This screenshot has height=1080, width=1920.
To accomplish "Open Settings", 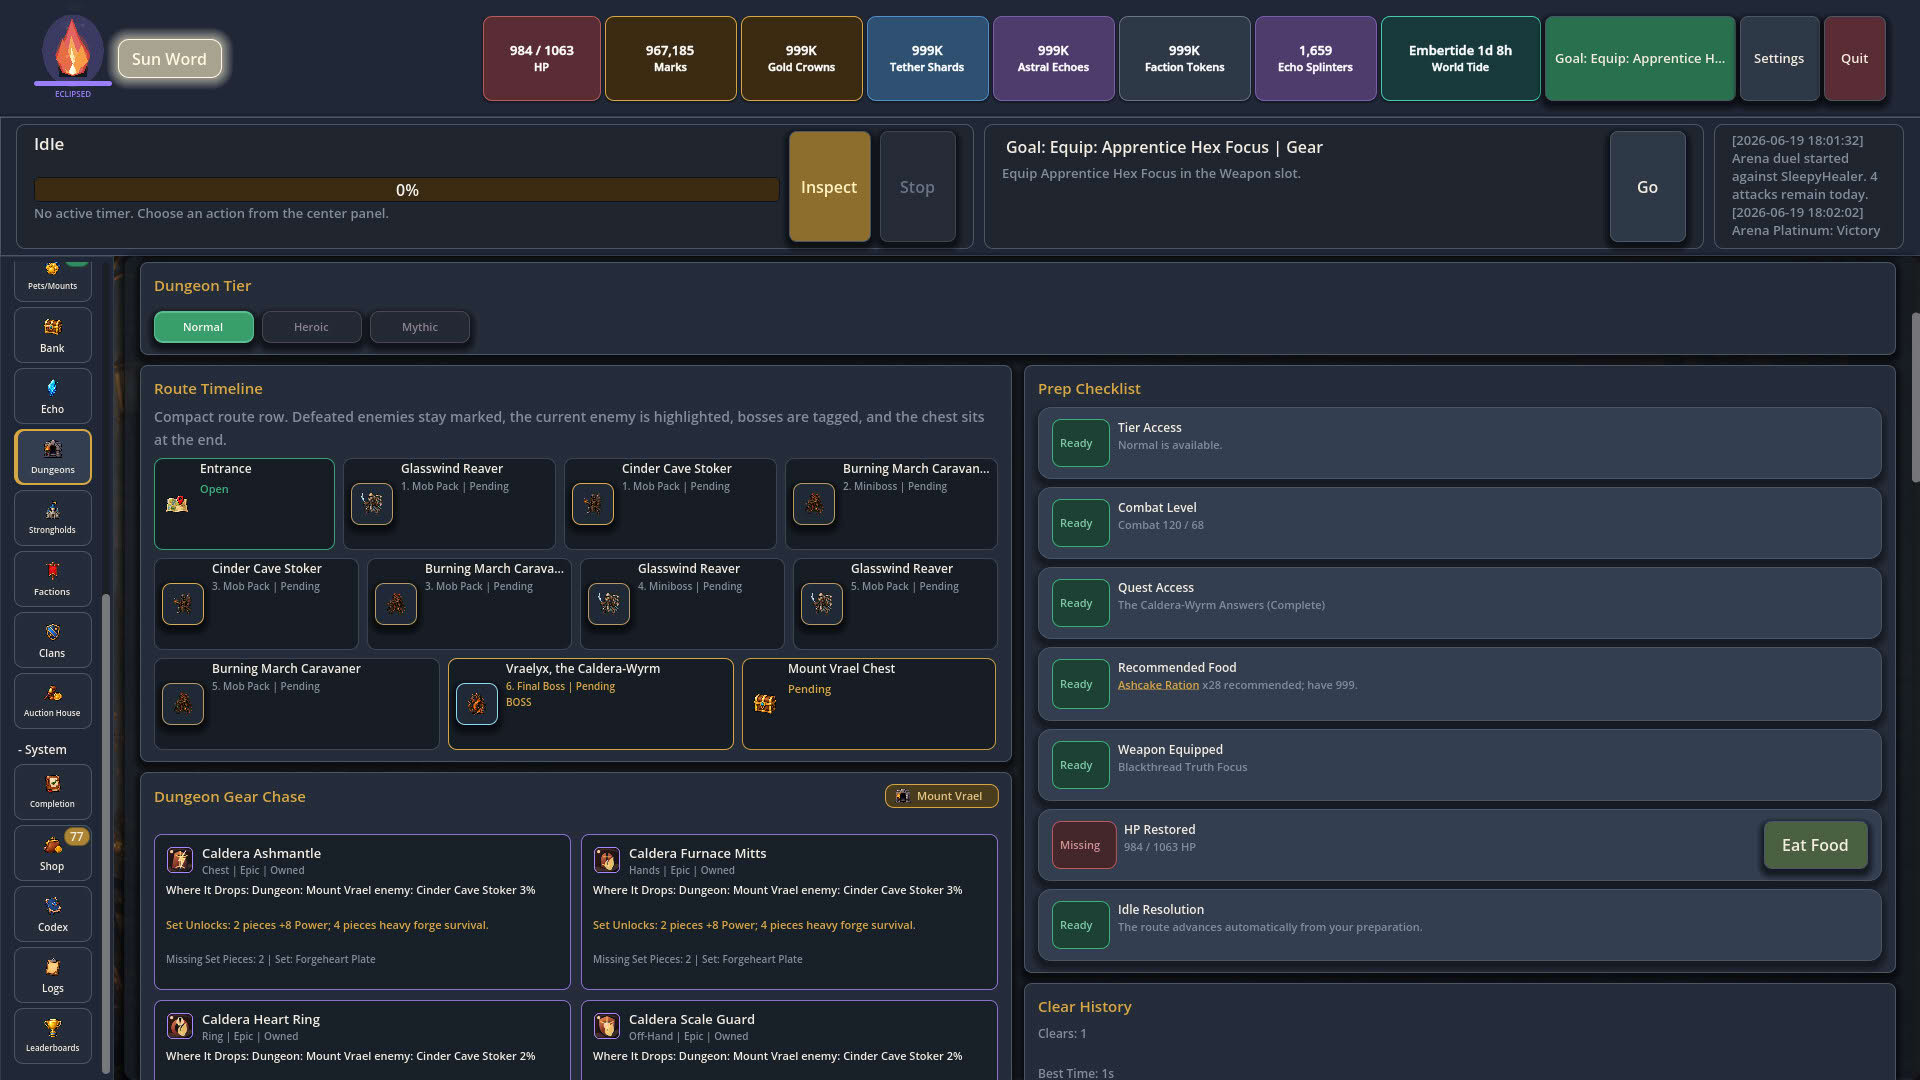I will coord(1778,58).
